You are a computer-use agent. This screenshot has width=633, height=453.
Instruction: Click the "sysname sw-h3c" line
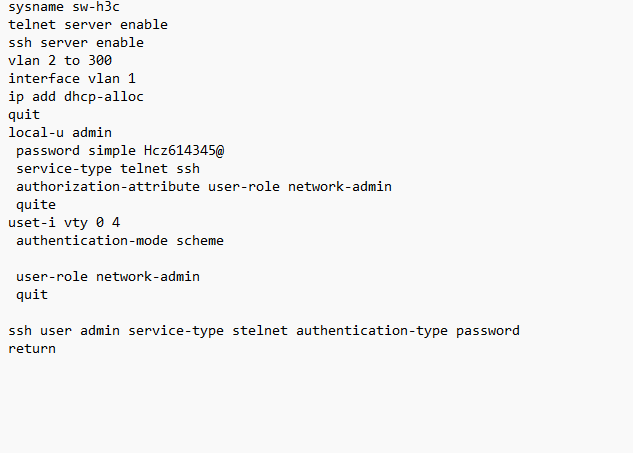pos(64,7)
